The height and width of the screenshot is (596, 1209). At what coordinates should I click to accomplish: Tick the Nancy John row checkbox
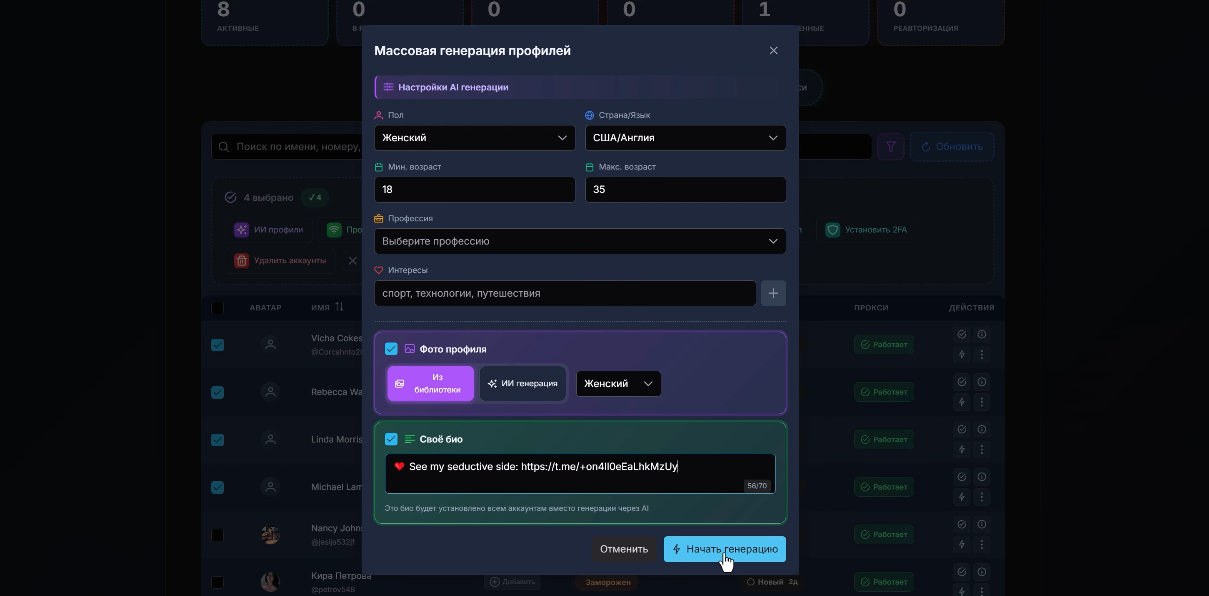(x=218, y=535)
